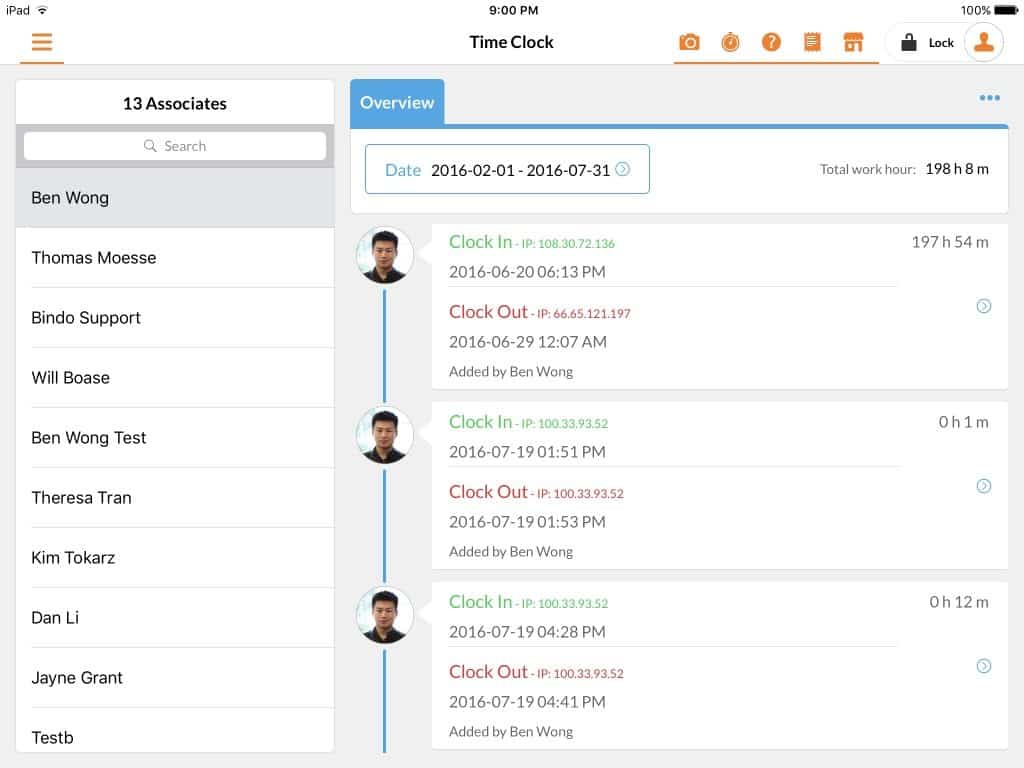Select associate Will Boase
Image resolution: width=1024 pixels, height=768 pixels.
[x=175, y=378]
